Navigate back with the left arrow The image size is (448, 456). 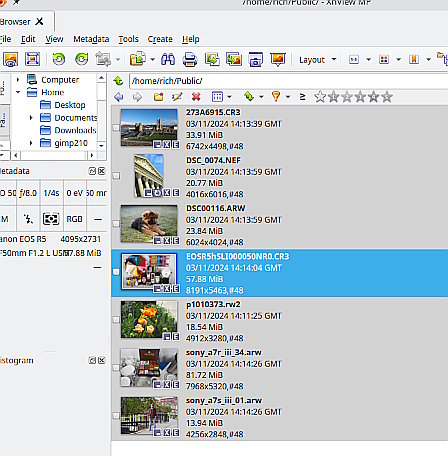tap(119, 97)
